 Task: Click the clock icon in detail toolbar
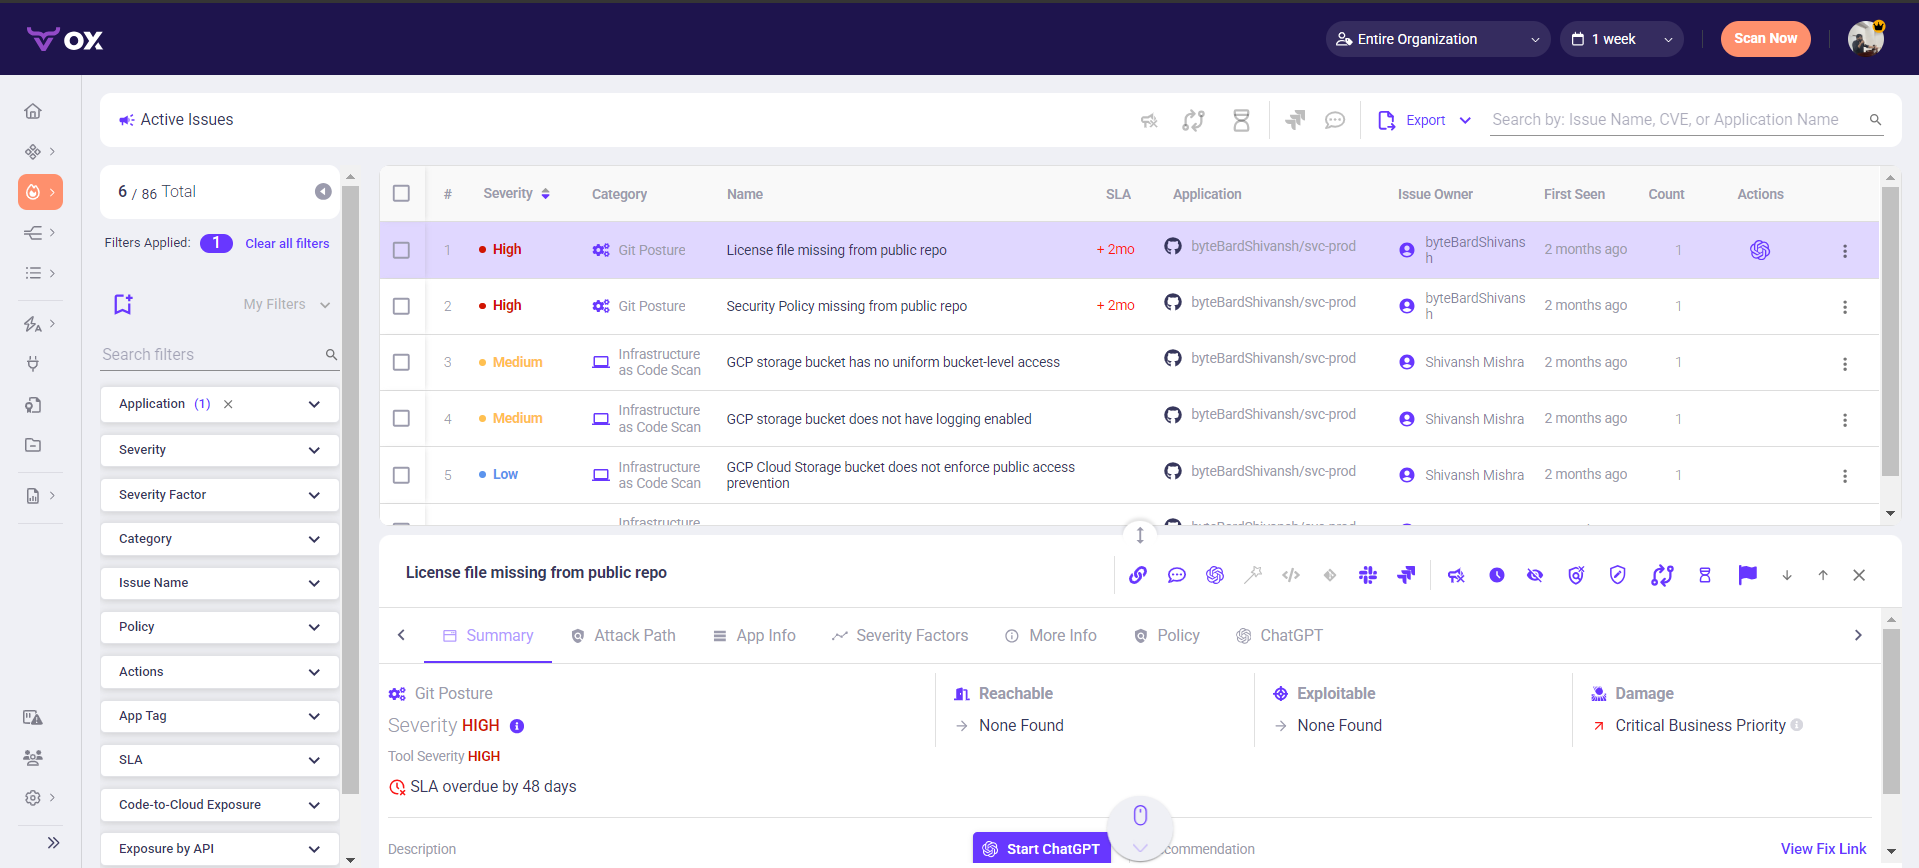pos(1496,575)
